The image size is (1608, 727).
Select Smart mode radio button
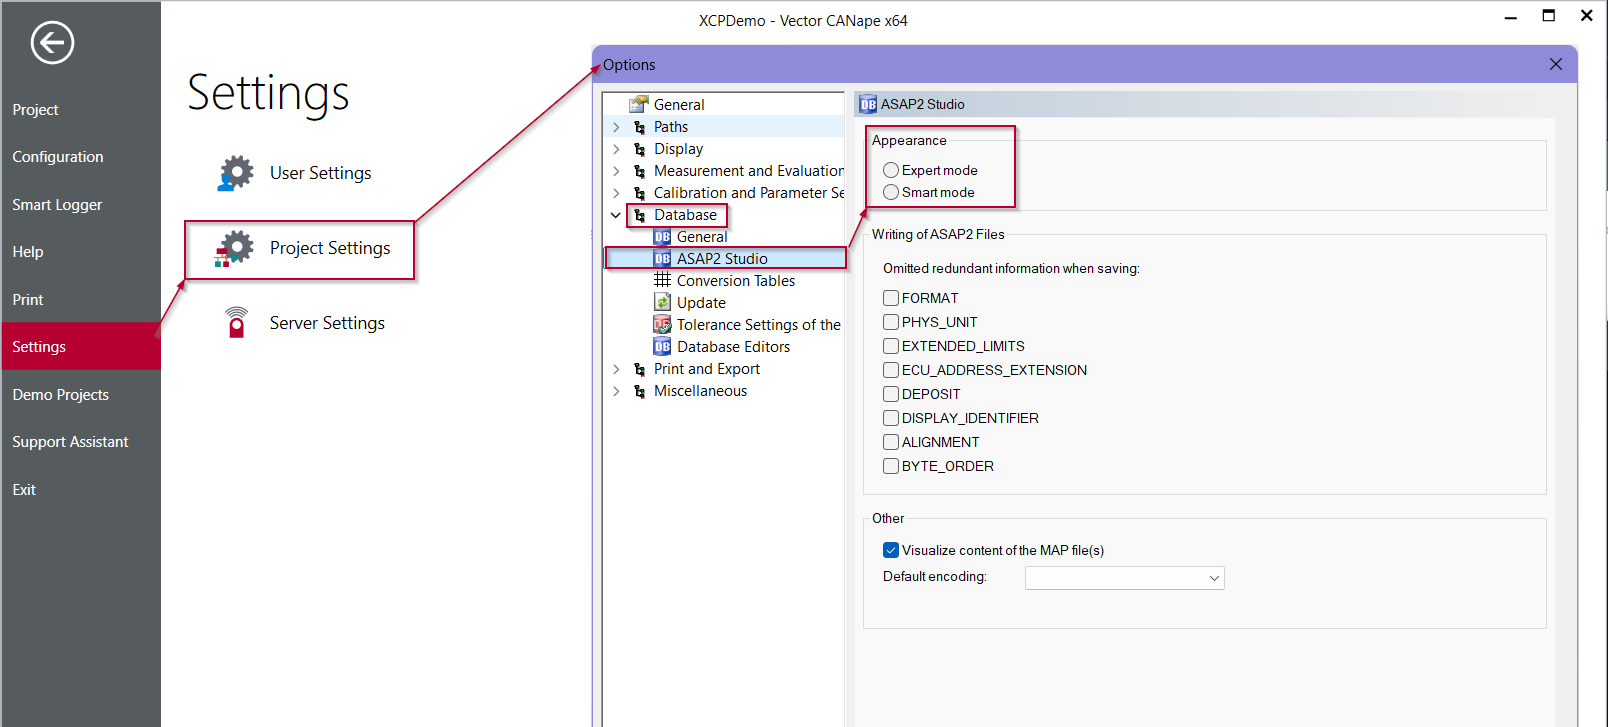[x=891, y=192]
